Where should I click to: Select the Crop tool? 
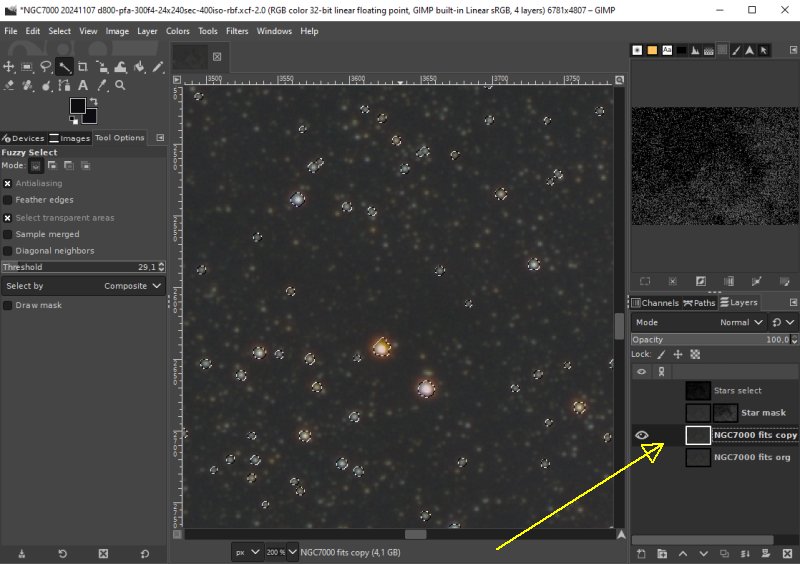click(x=83, y=66)
